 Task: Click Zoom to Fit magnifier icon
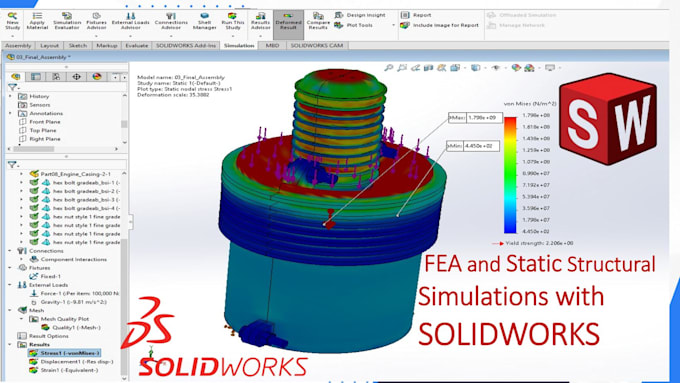[389, 68]
